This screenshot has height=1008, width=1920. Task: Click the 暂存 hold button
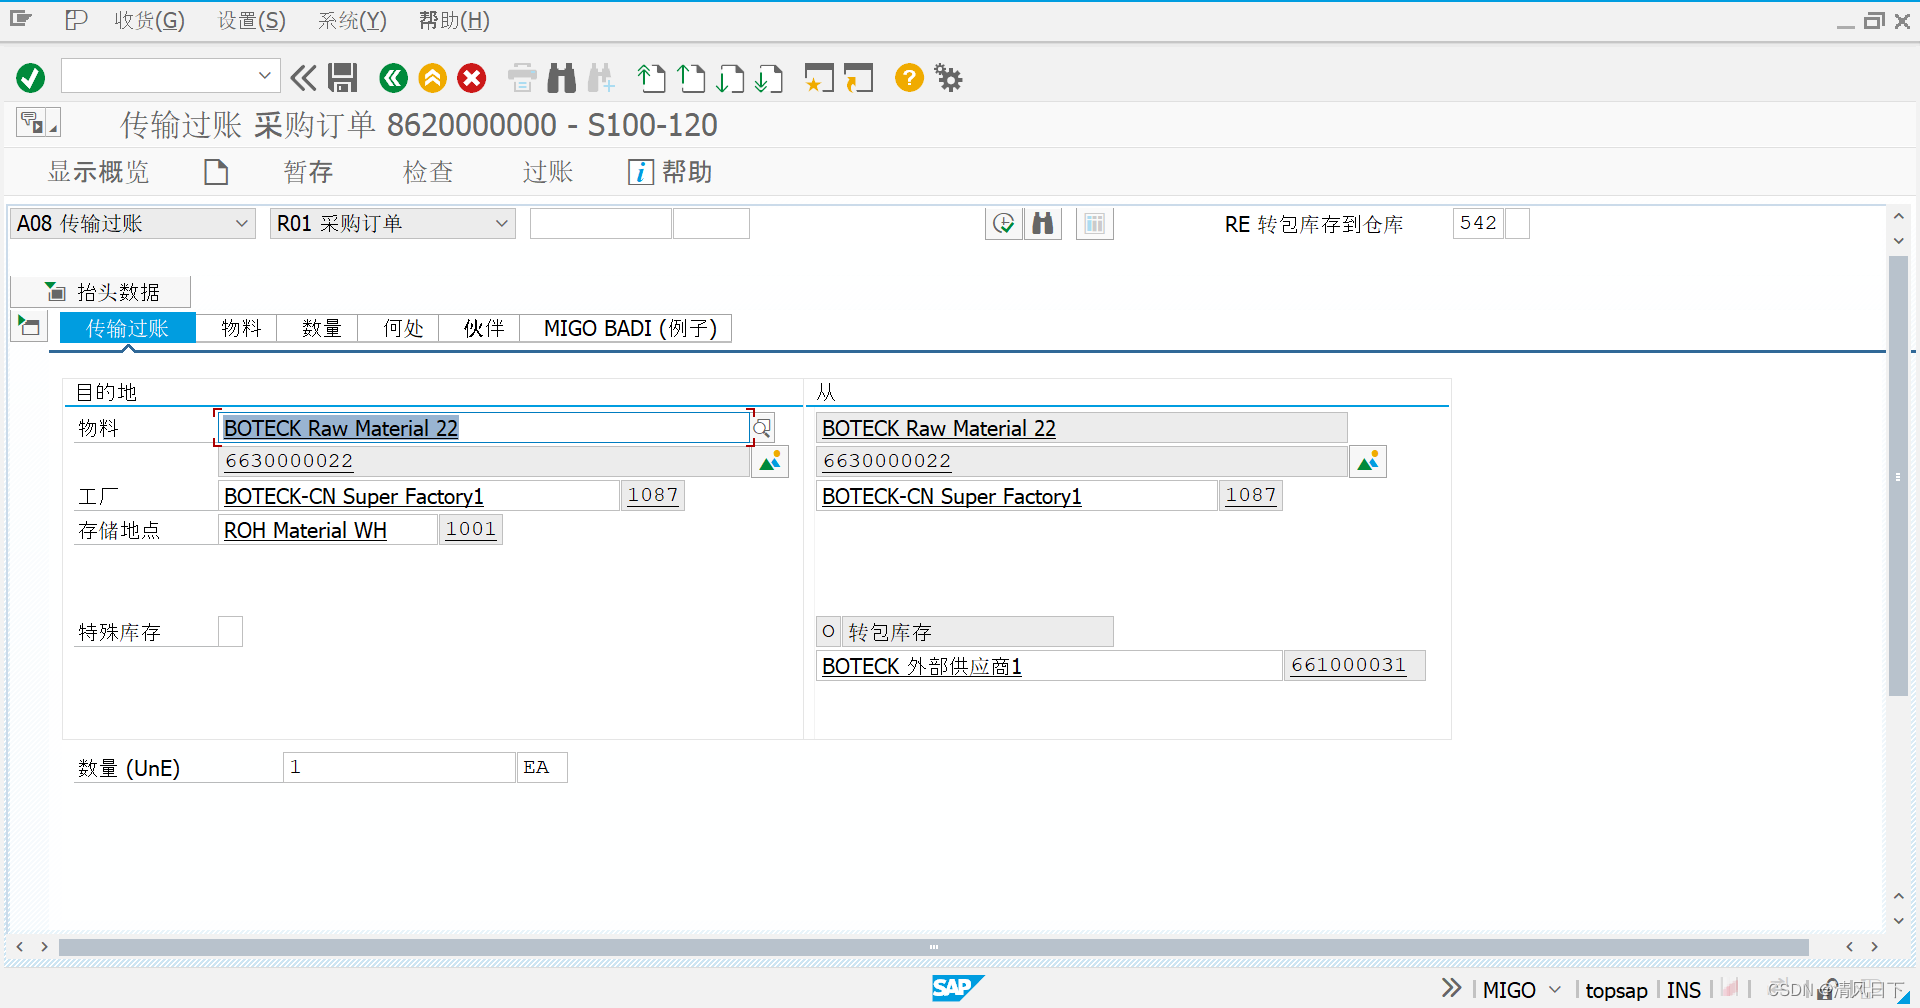[308, 172]
